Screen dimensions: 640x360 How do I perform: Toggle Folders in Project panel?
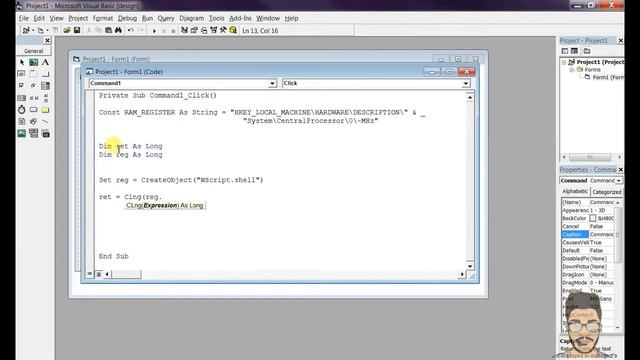tap(587, 51)
